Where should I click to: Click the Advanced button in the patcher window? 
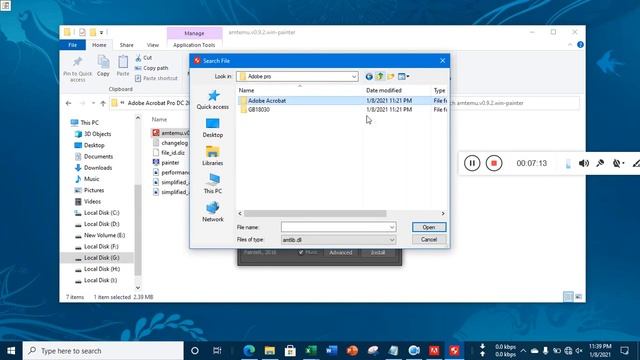(340, 253)
